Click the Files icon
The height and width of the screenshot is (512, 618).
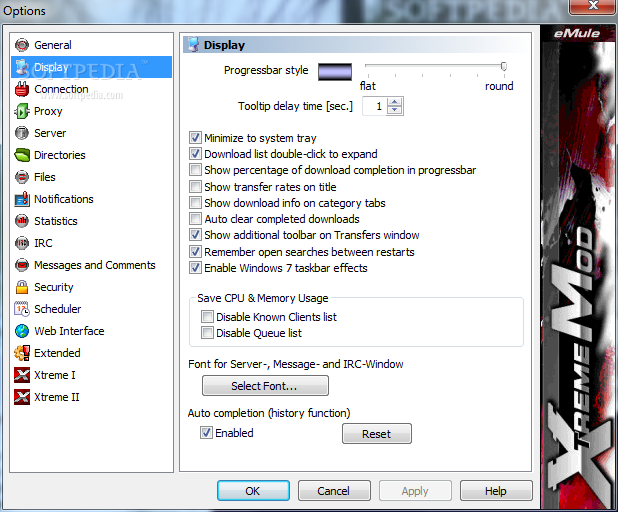[22, 177]
